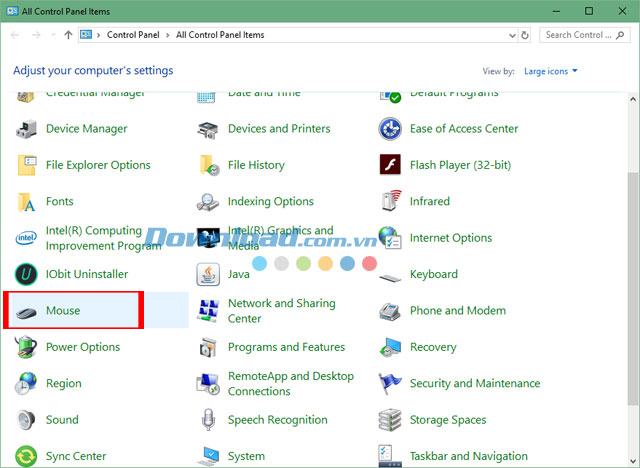Open the Sound speaker icon
This screenshot has width=640, height=468.
(26, 420)
